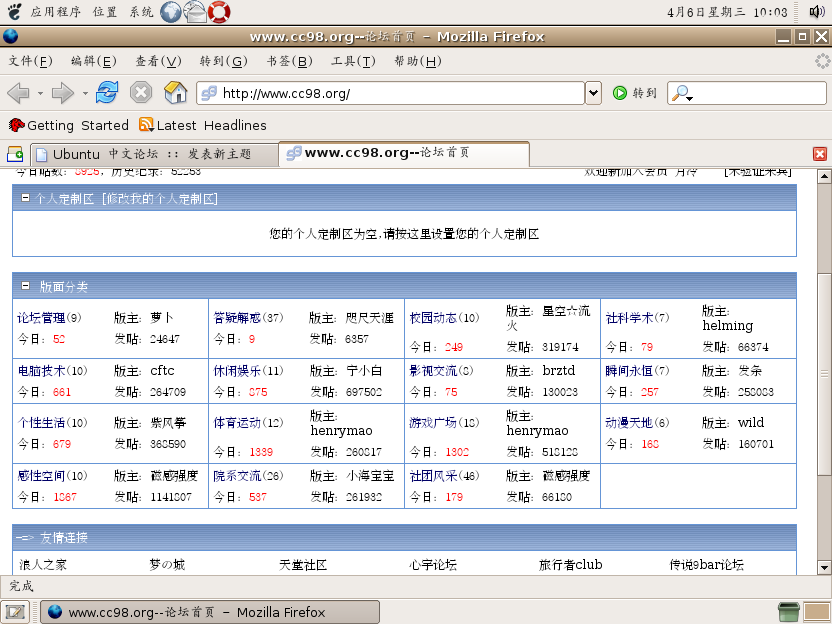Screen dimensions: 832x624
Task: Open 校园动态 forum category link
Action: 433,318
